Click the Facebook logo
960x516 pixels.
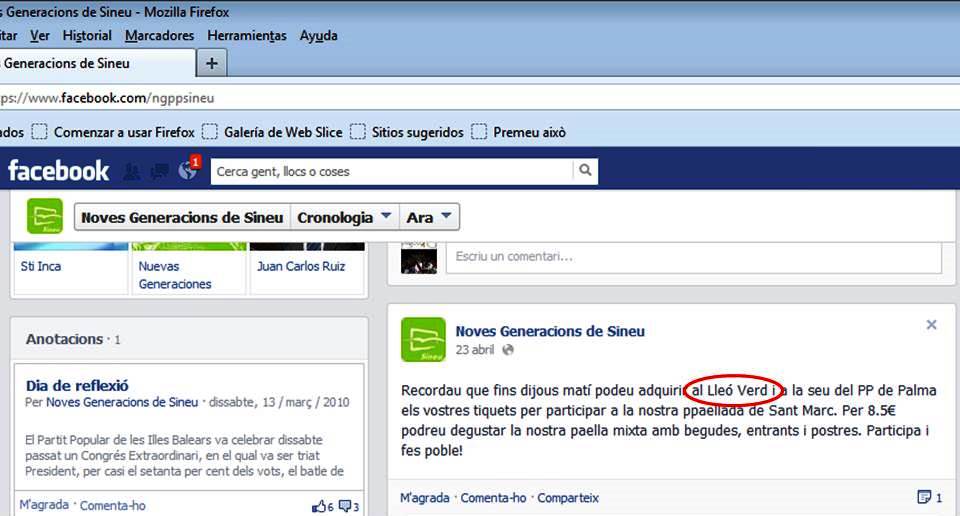[x=58, y=171]
